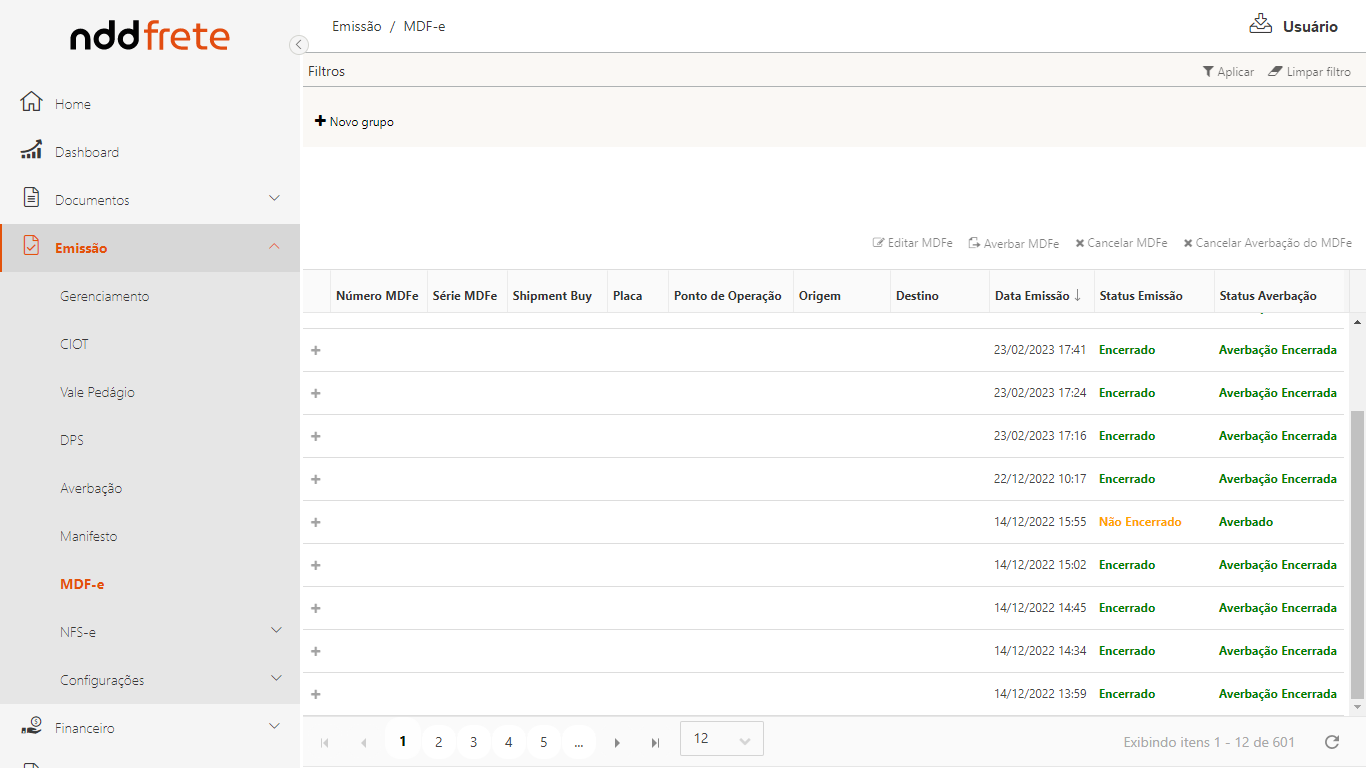Go to the last page icon

point(655,742)
